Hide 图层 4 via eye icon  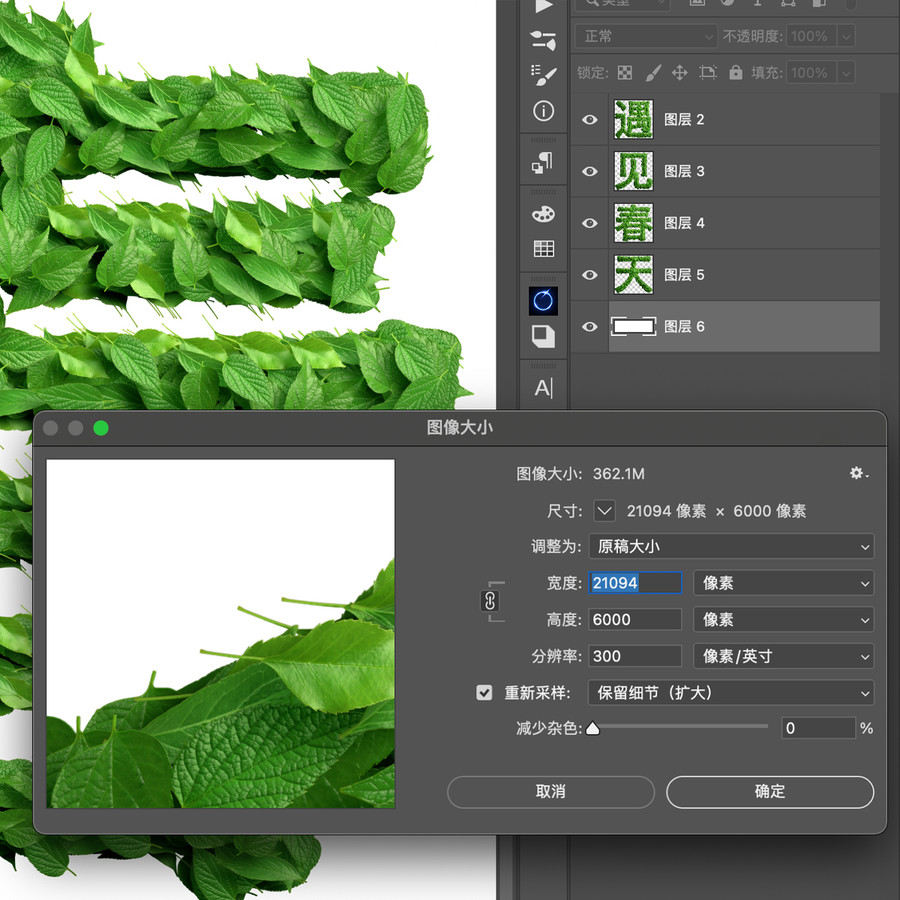[x=589, y=223]
